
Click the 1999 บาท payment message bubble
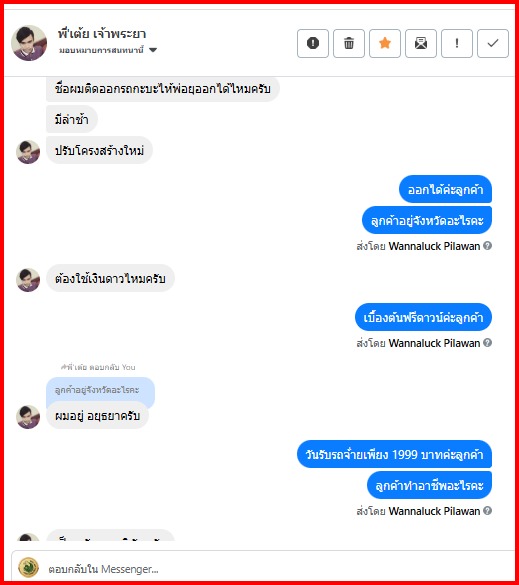tap(394, 454)
